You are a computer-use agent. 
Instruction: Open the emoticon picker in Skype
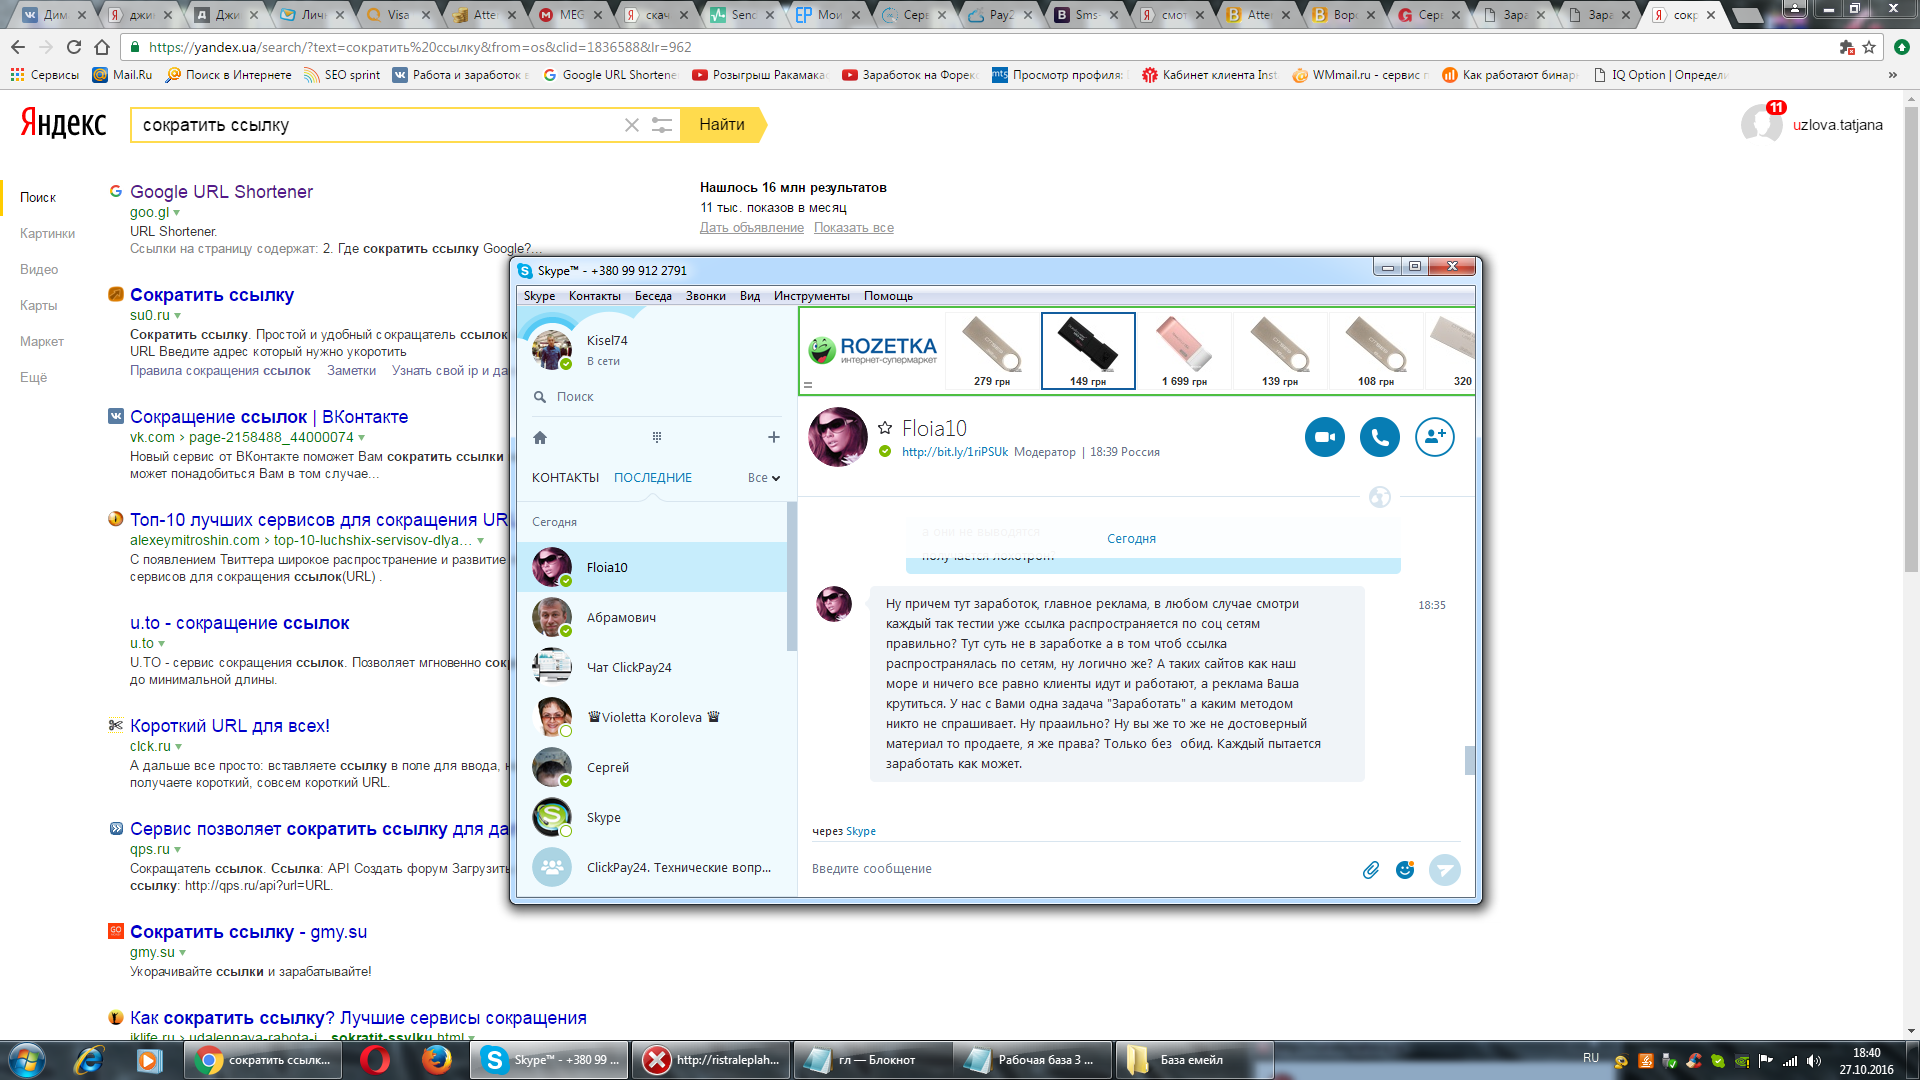1405,870
